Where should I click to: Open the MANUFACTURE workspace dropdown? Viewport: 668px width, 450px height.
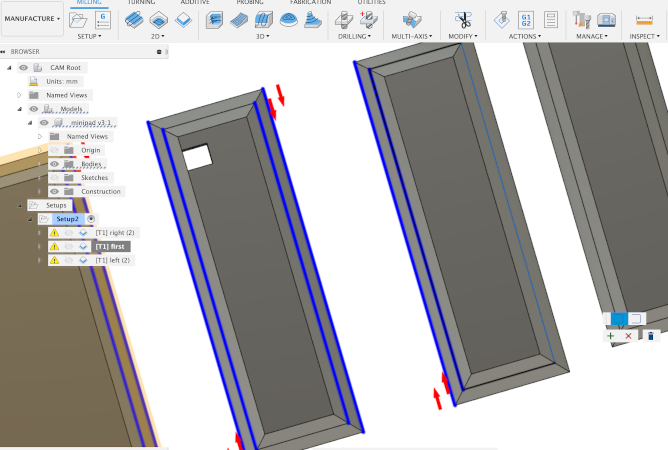(32, 18)
